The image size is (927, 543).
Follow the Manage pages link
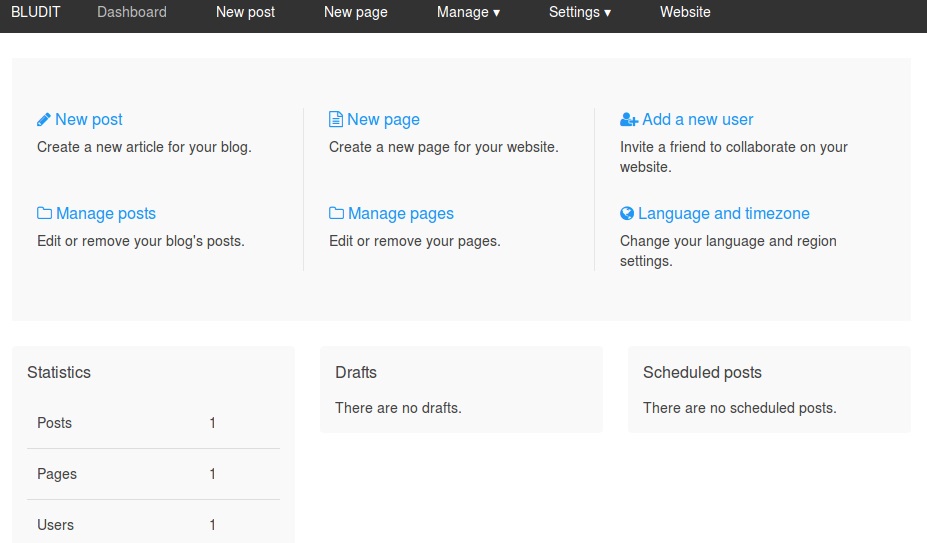401,214
